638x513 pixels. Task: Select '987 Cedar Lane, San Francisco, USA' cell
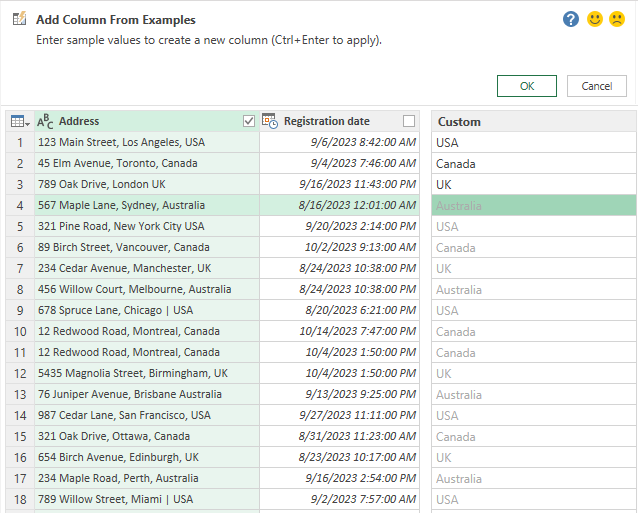coord(147,416)
